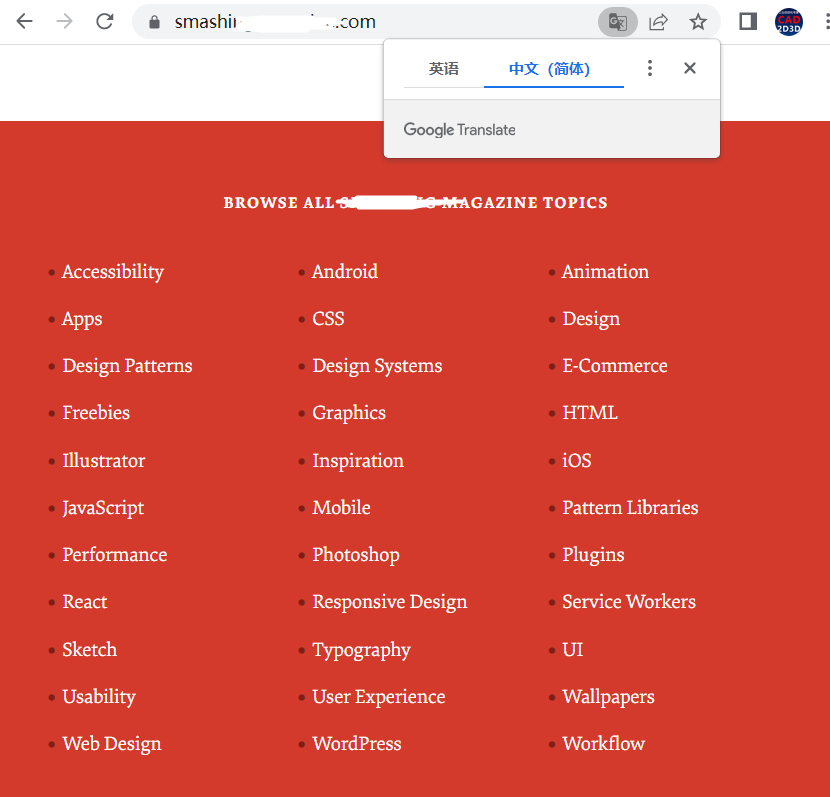The height and width of the screenshot is (797, 830).
Task: Visit the HTML topic
Action: pos(590,413)
